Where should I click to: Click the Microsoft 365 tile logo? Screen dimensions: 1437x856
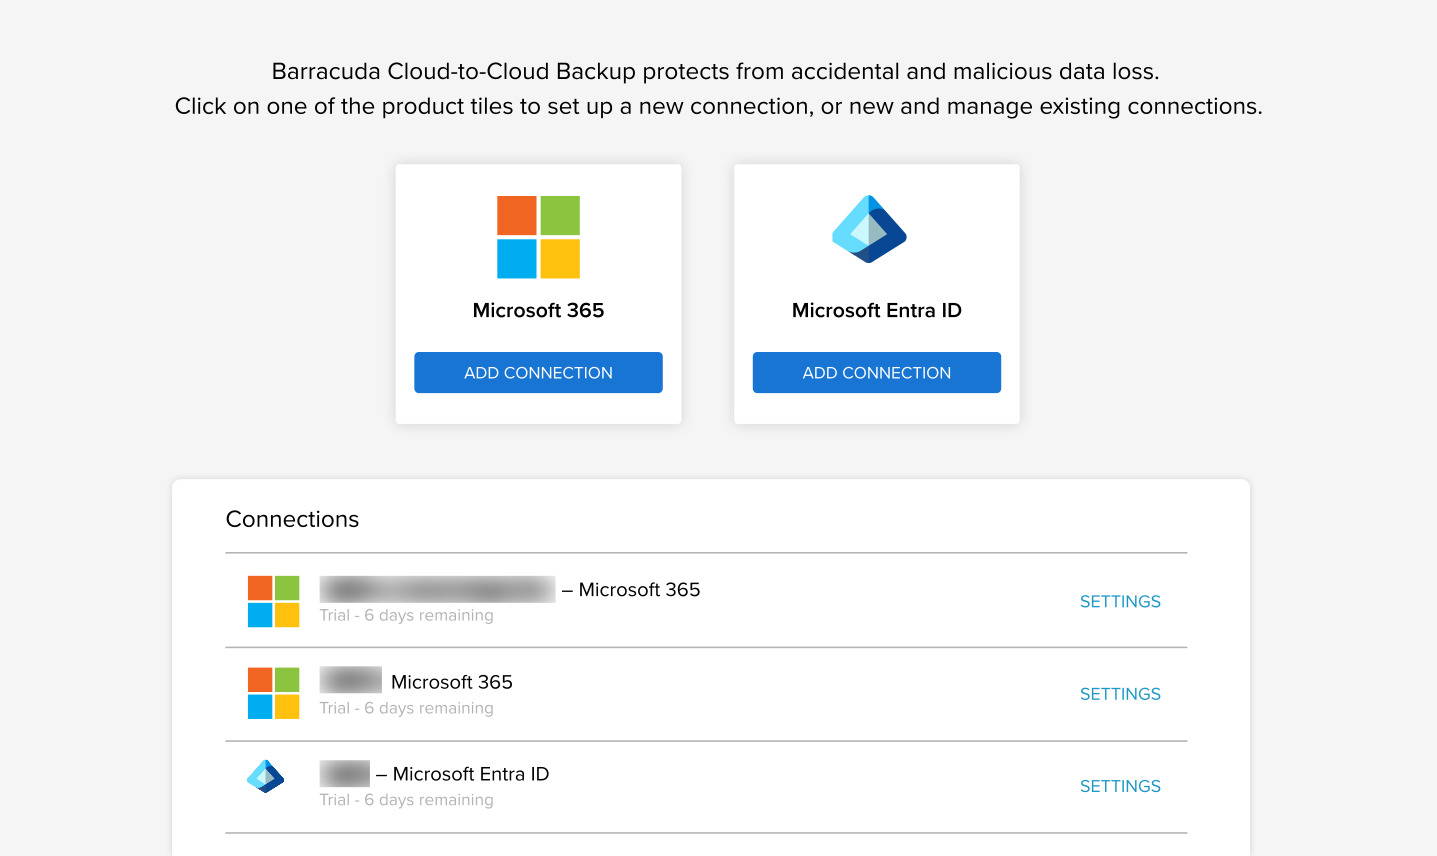538,237
